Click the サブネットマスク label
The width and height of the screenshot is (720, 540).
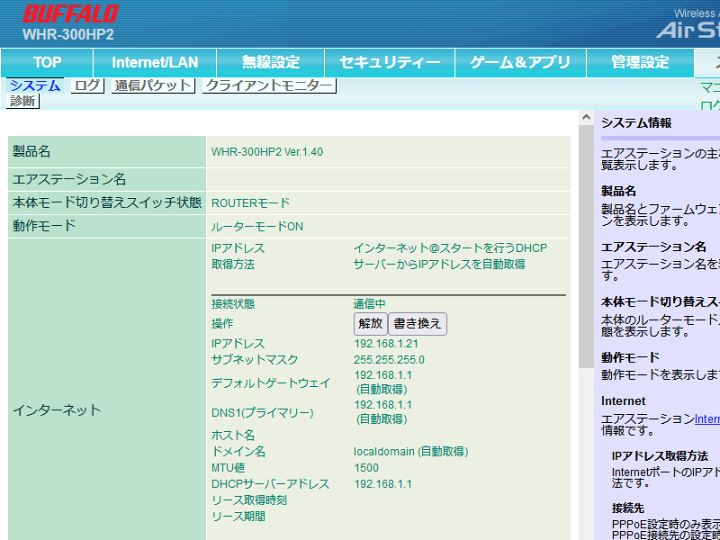[x=254, y=360]
